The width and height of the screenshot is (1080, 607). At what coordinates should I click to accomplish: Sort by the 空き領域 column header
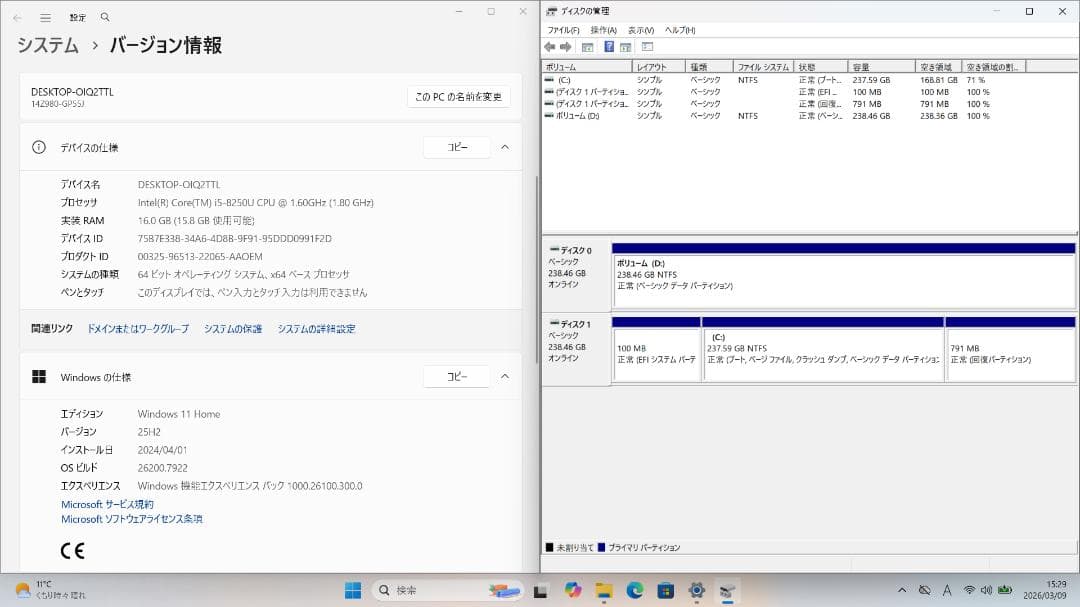[x=938, y=67]
